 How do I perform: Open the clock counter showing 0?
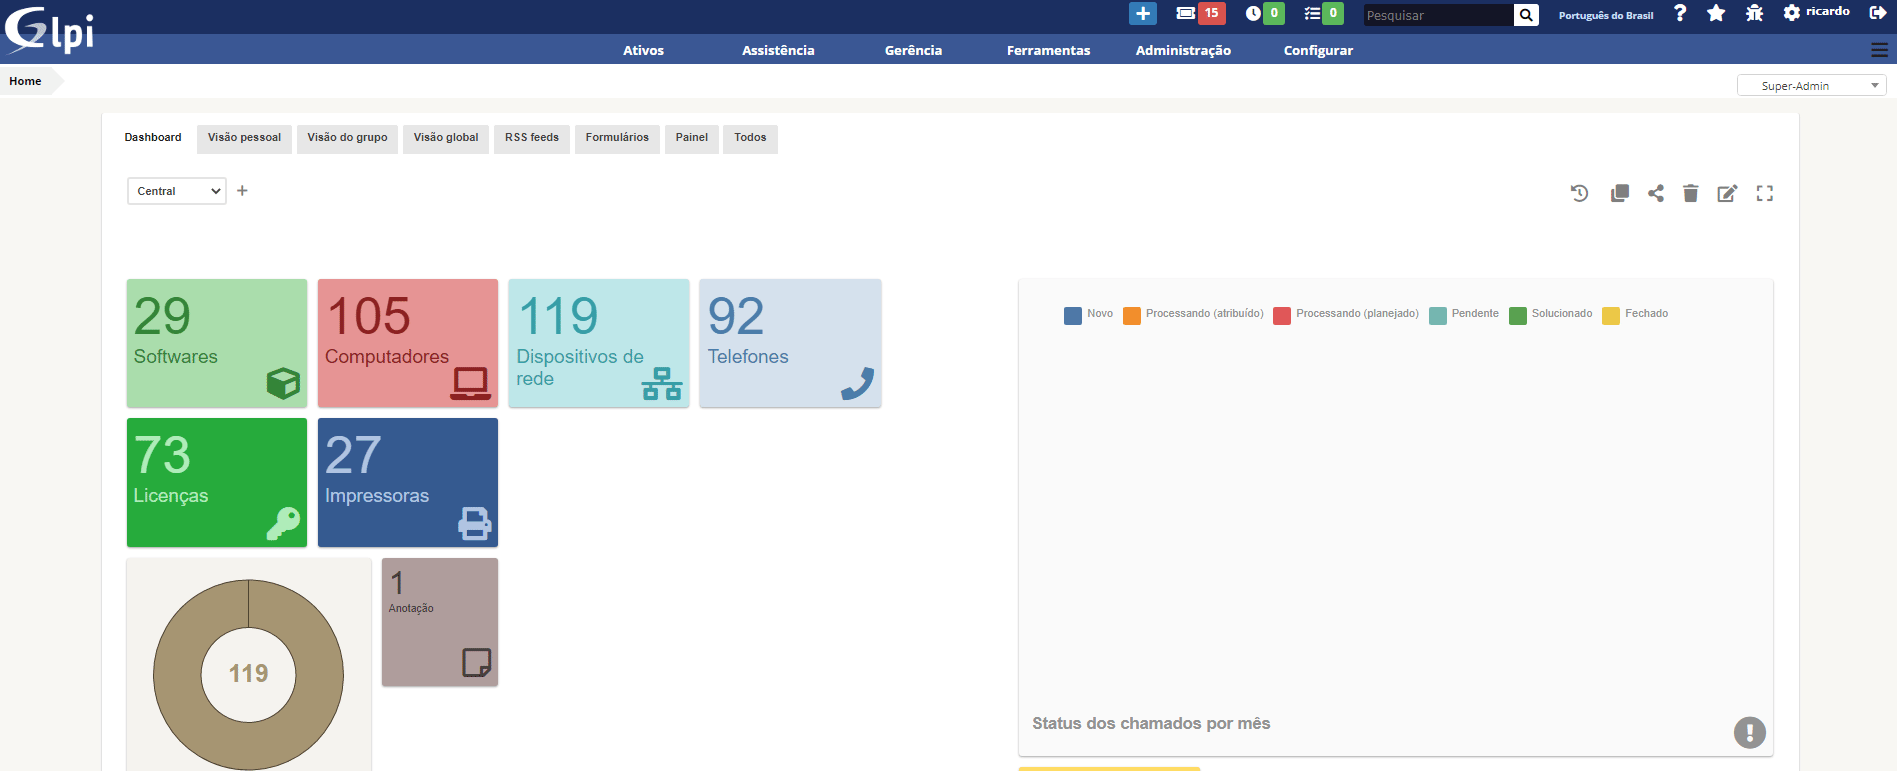tap(1264, 14)
